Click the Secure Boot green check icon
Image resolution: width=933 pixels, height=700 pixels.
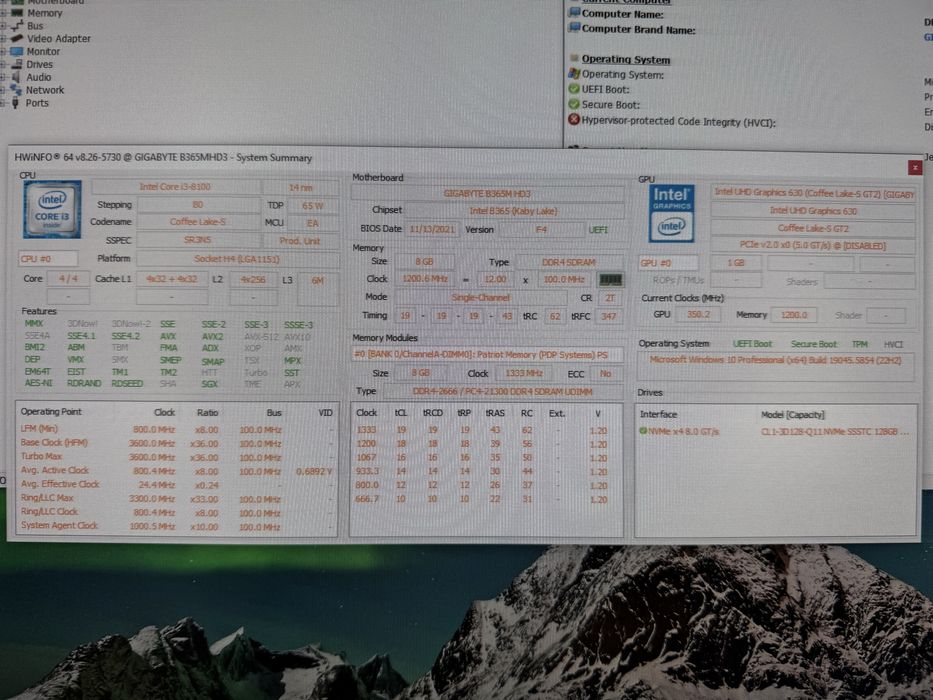[x=574, y=104]
